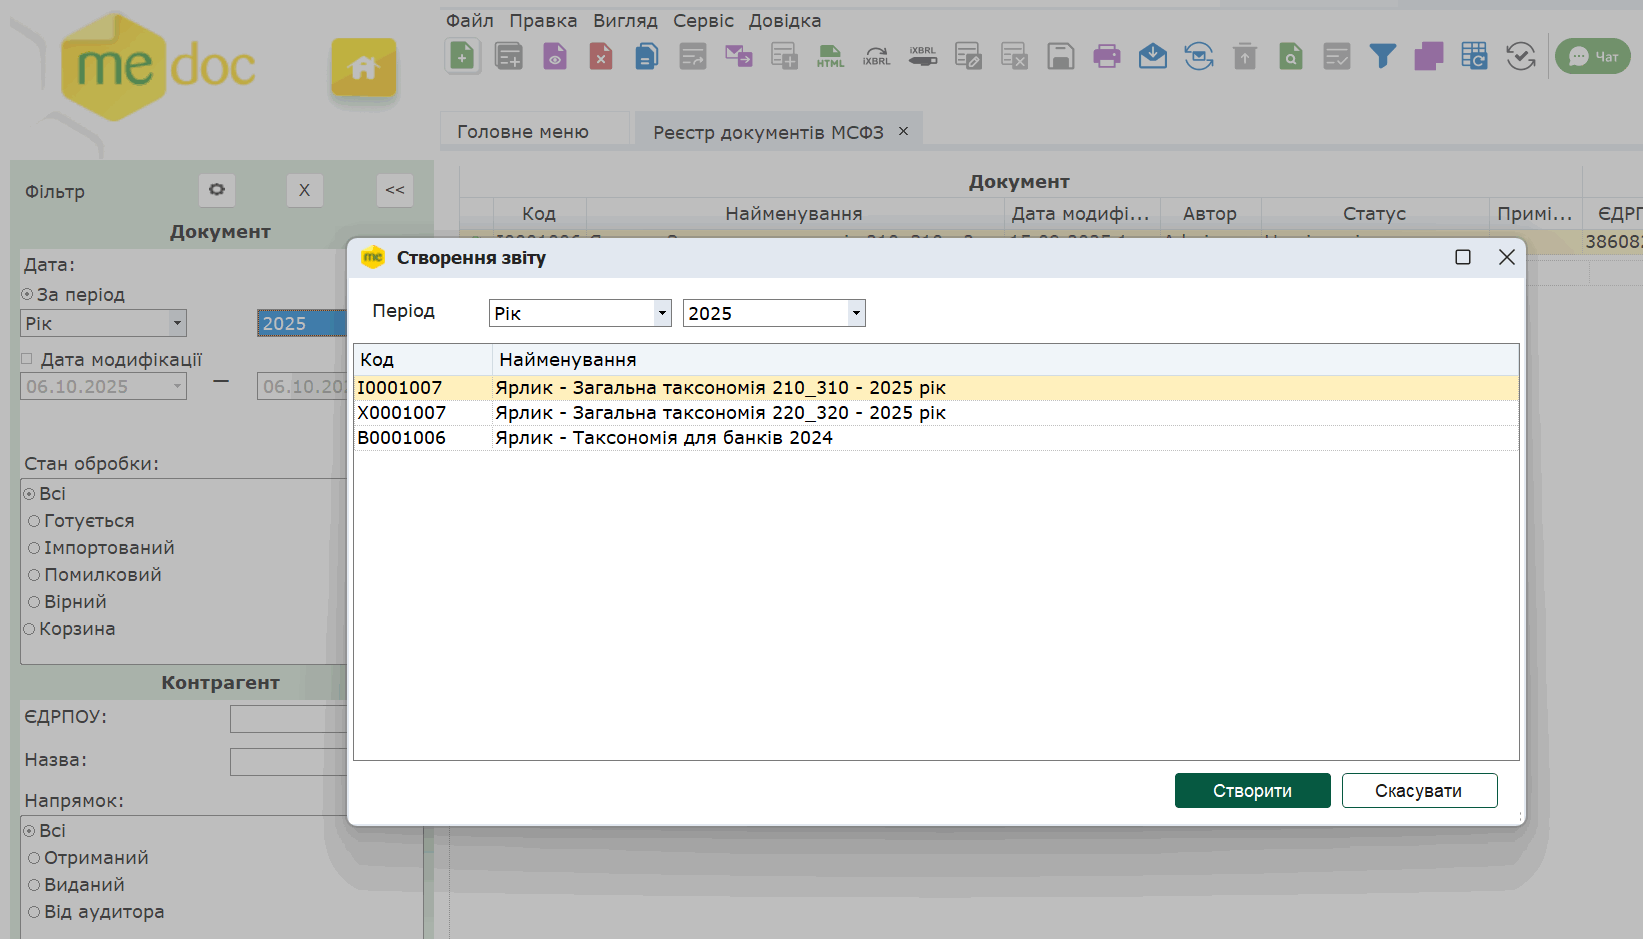Switch to the 'Головне меню' tab
Viewport: 1643px width, 939px height.
pos(523,132)
